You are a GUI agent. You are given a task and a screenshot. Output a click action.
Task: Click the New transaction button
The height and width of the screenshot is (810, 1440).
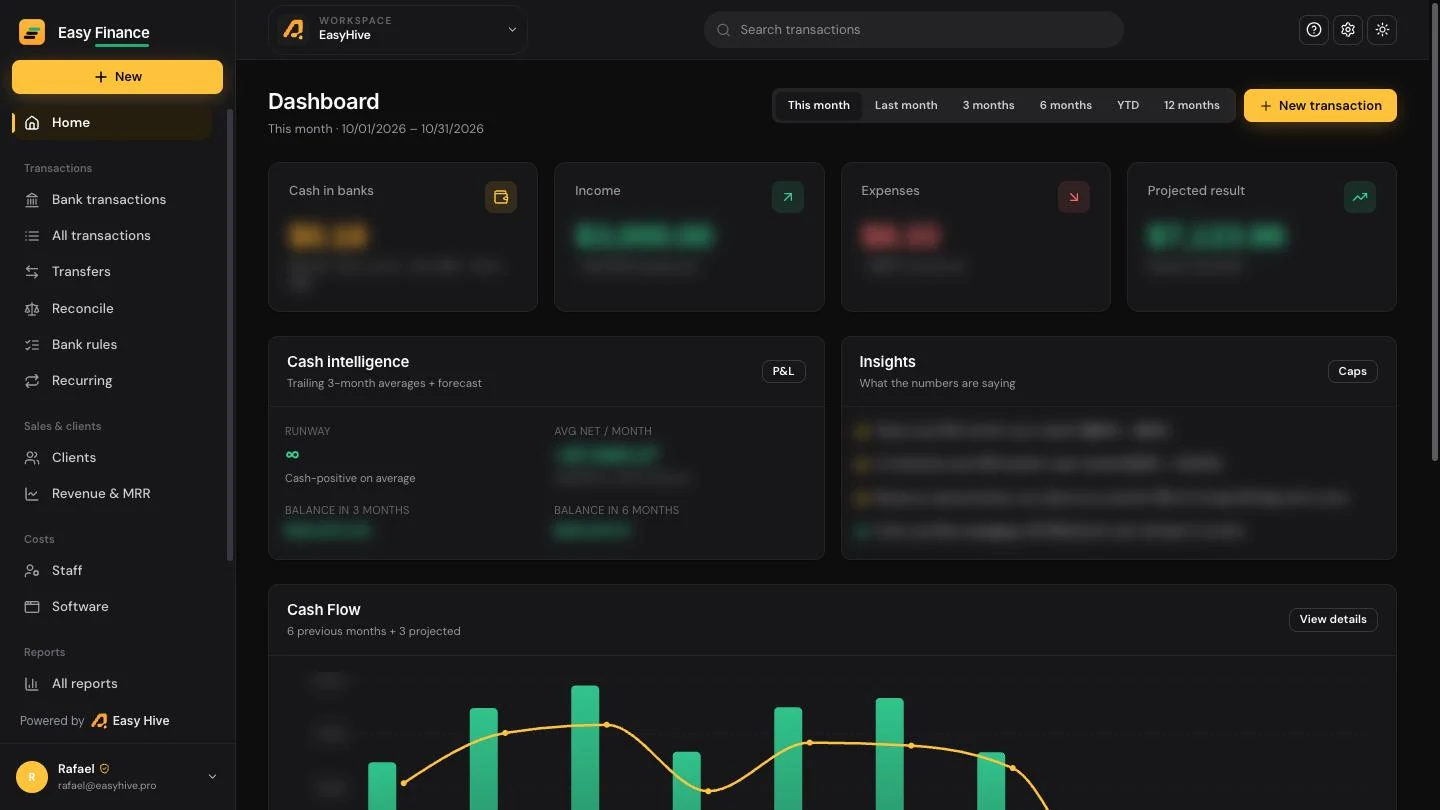click(1320, 105)
